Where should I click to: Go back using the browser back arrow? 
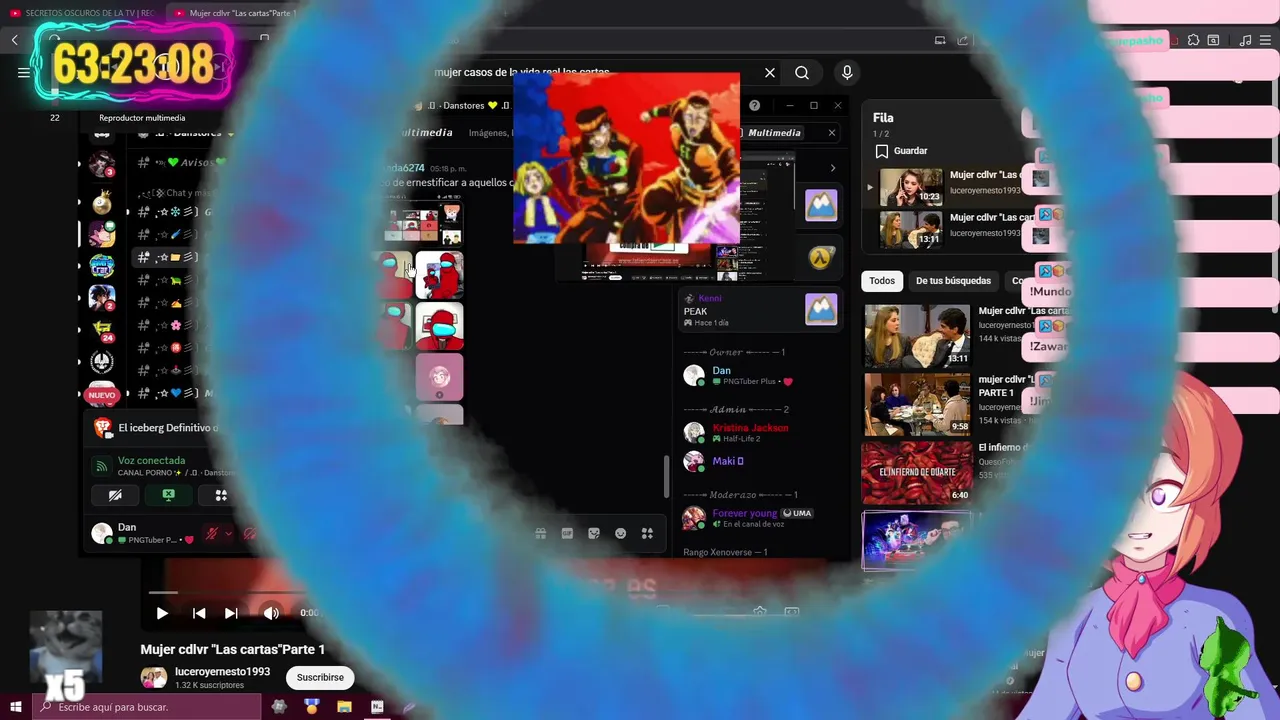15,40
